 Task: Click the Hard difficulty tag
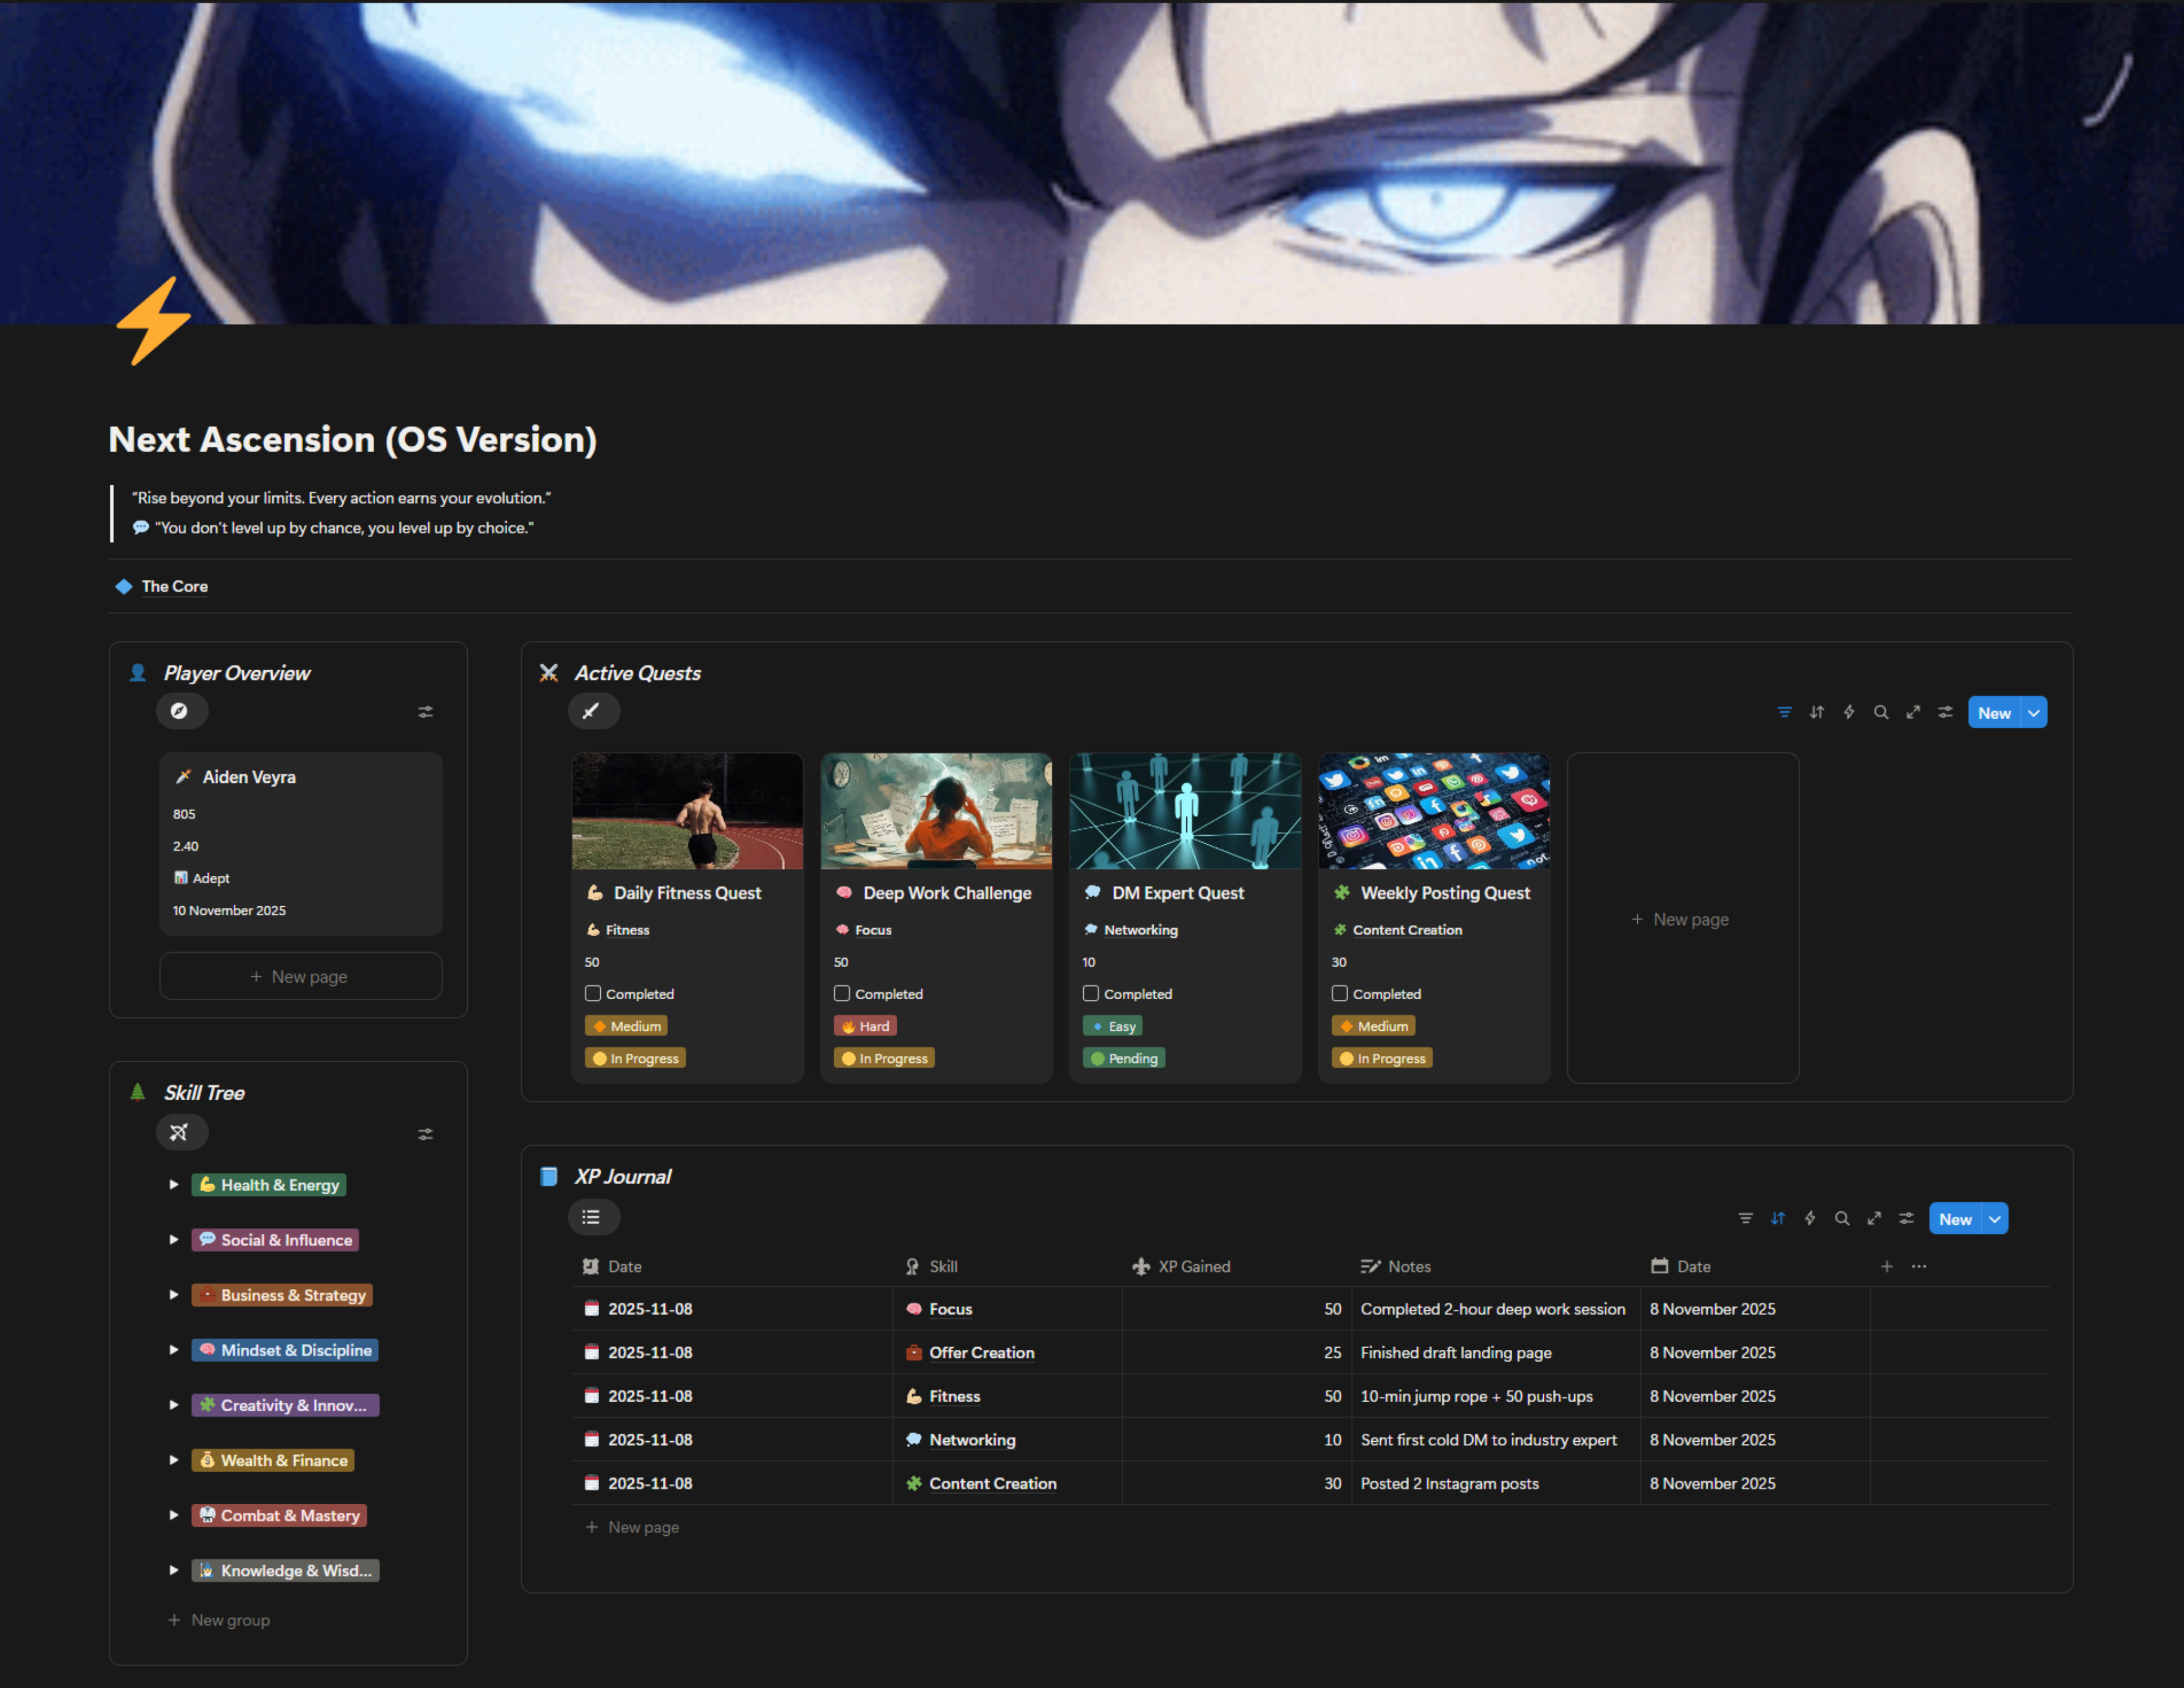click(865, 1026)
